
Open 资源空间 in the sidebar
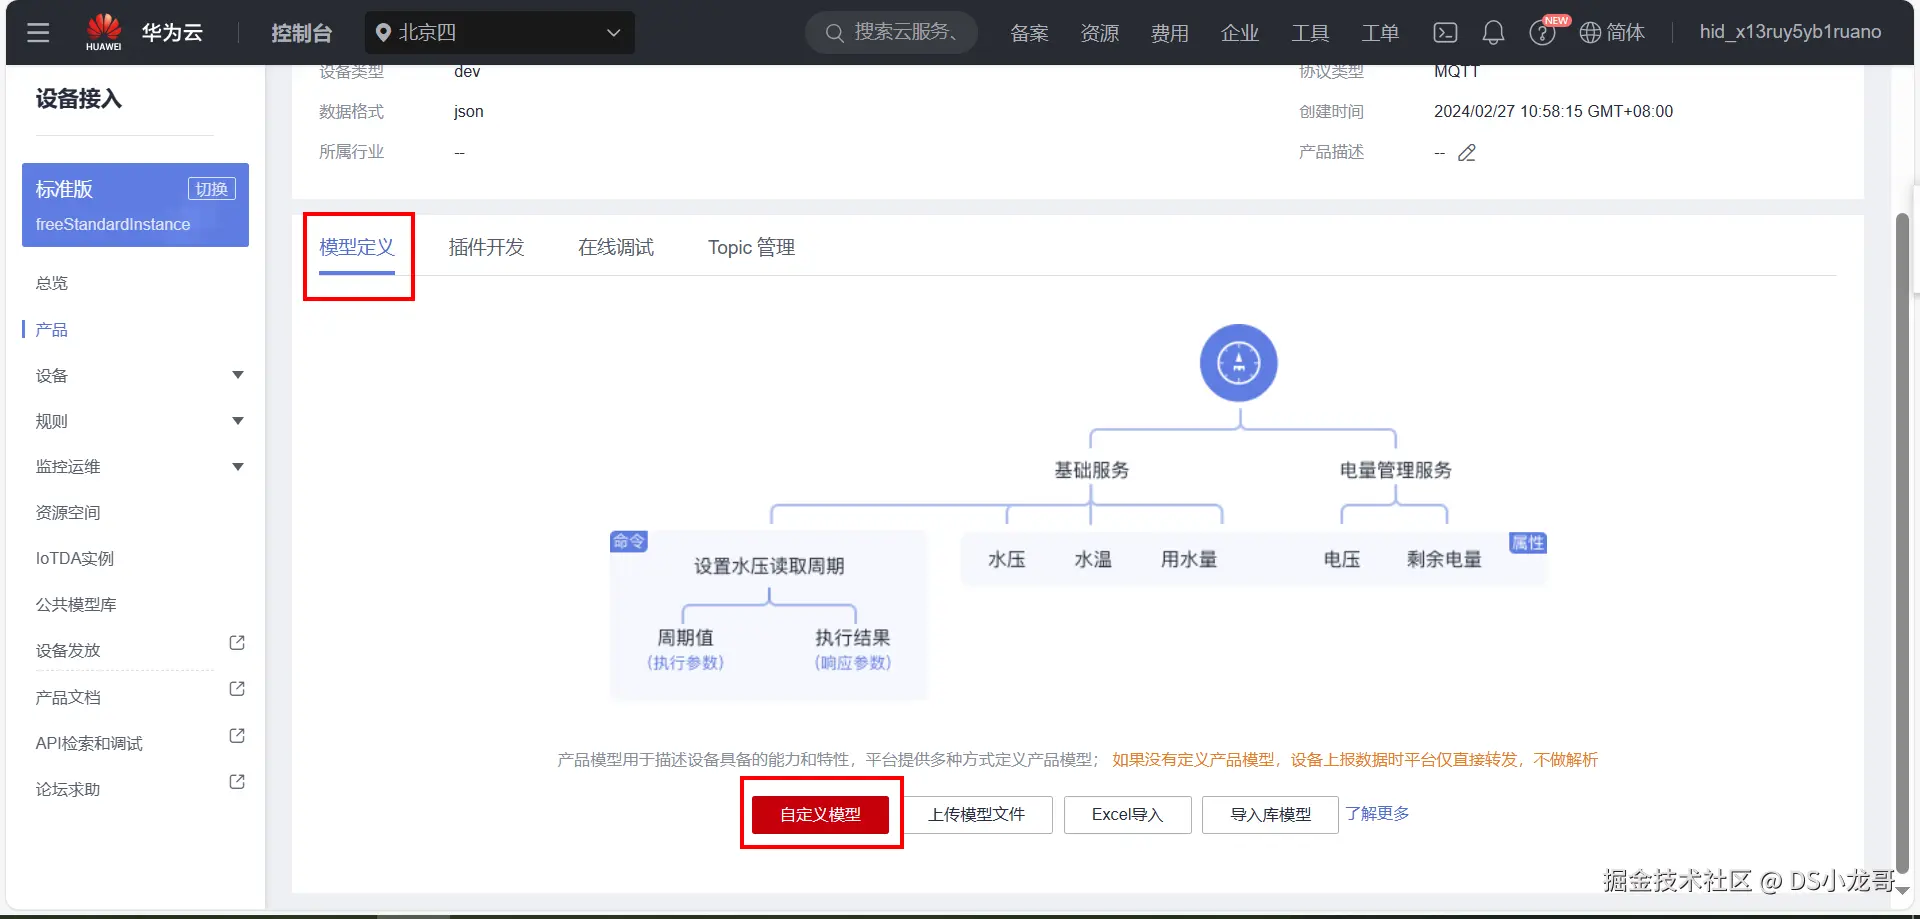click(68, 513)
